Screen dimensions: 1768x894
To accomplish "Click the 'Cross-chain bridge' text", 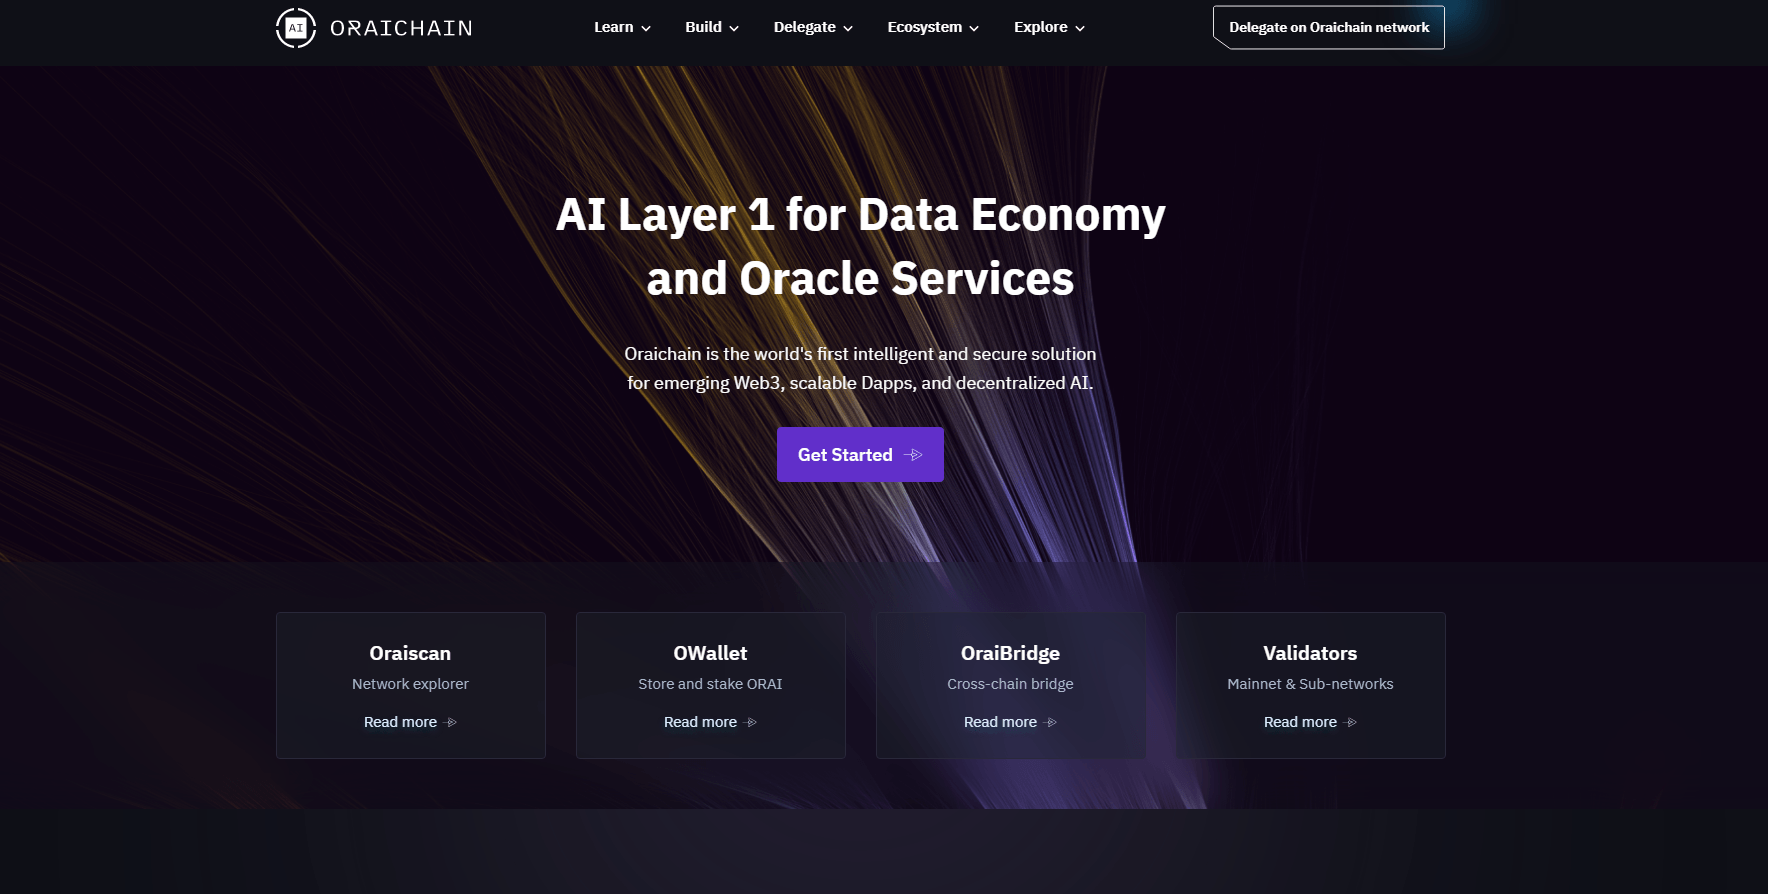I will tap(1010, 684).
